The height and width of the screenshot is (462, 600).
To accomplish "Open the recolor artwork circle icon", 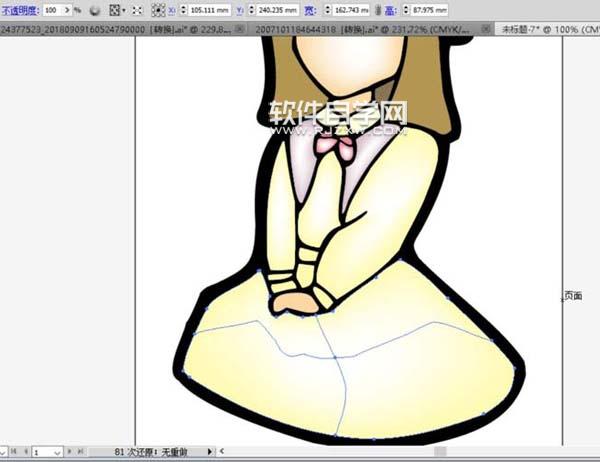I will click(95, 11).
